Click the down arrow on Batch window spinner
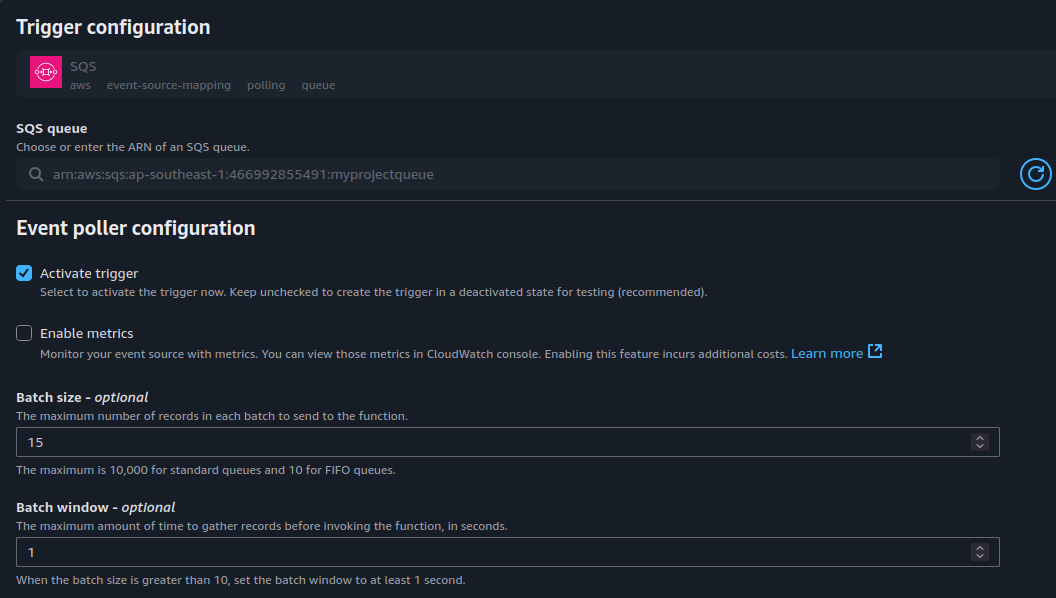 pyautogui.click(x=980, y=556)
